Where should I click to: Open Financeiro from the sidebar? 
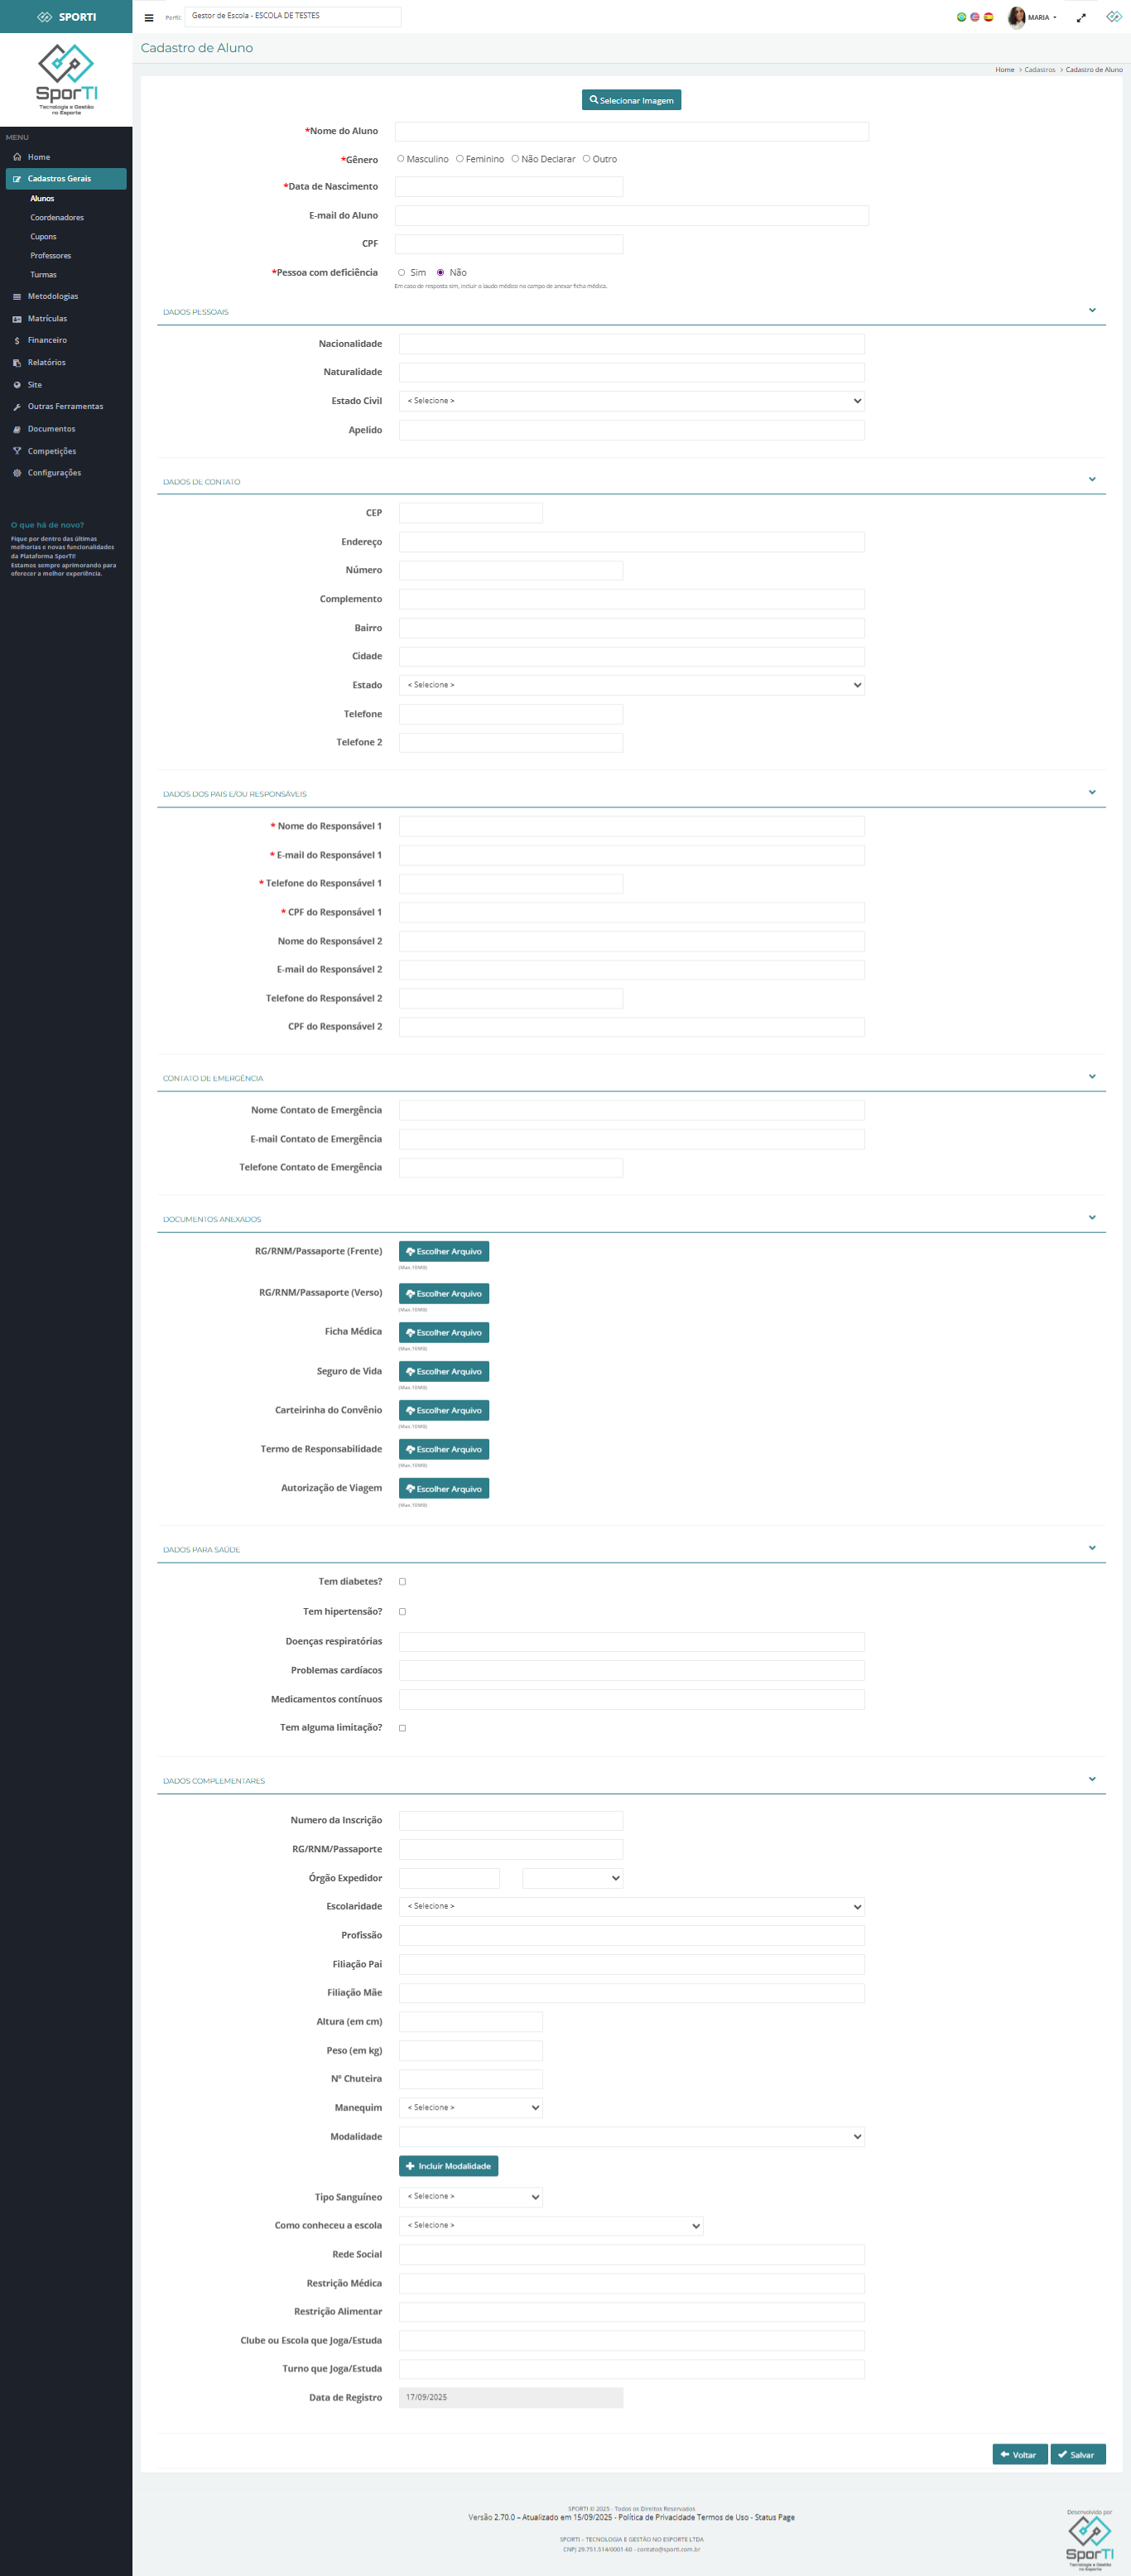point(47,341)
